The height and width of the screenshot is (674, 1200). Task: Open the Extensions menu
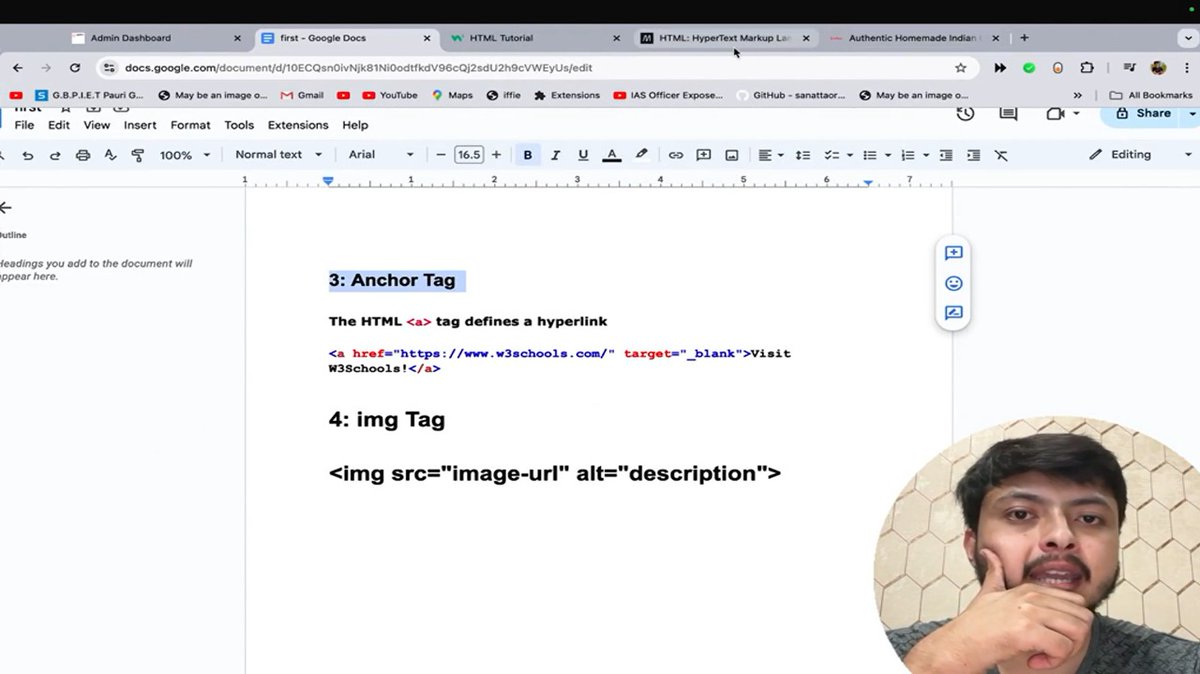(298, 125)
